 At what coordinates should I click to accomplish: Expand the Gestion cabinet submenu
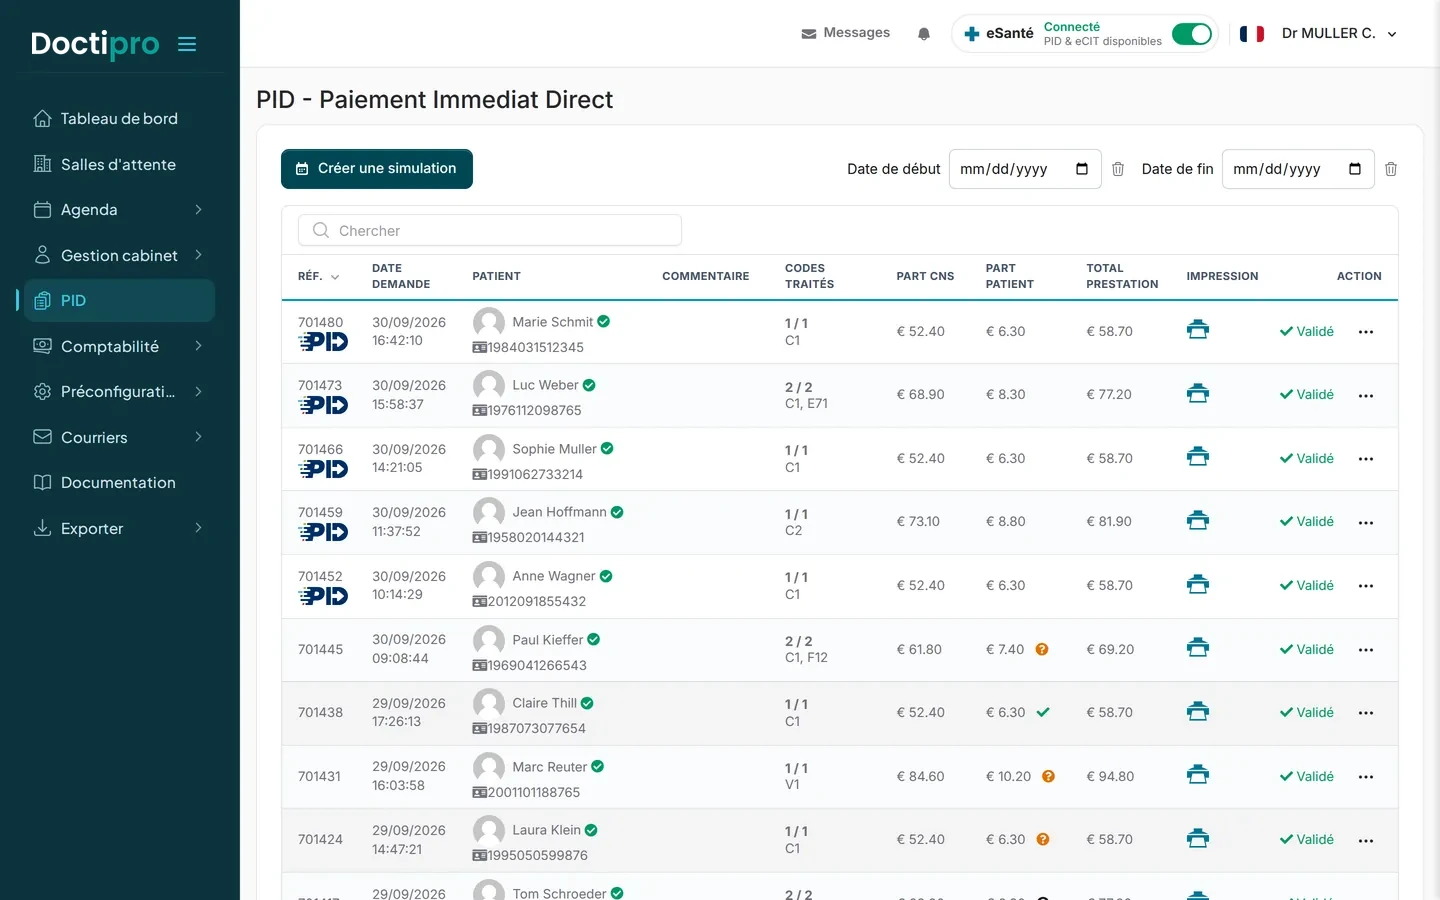(x=198, y=256)
